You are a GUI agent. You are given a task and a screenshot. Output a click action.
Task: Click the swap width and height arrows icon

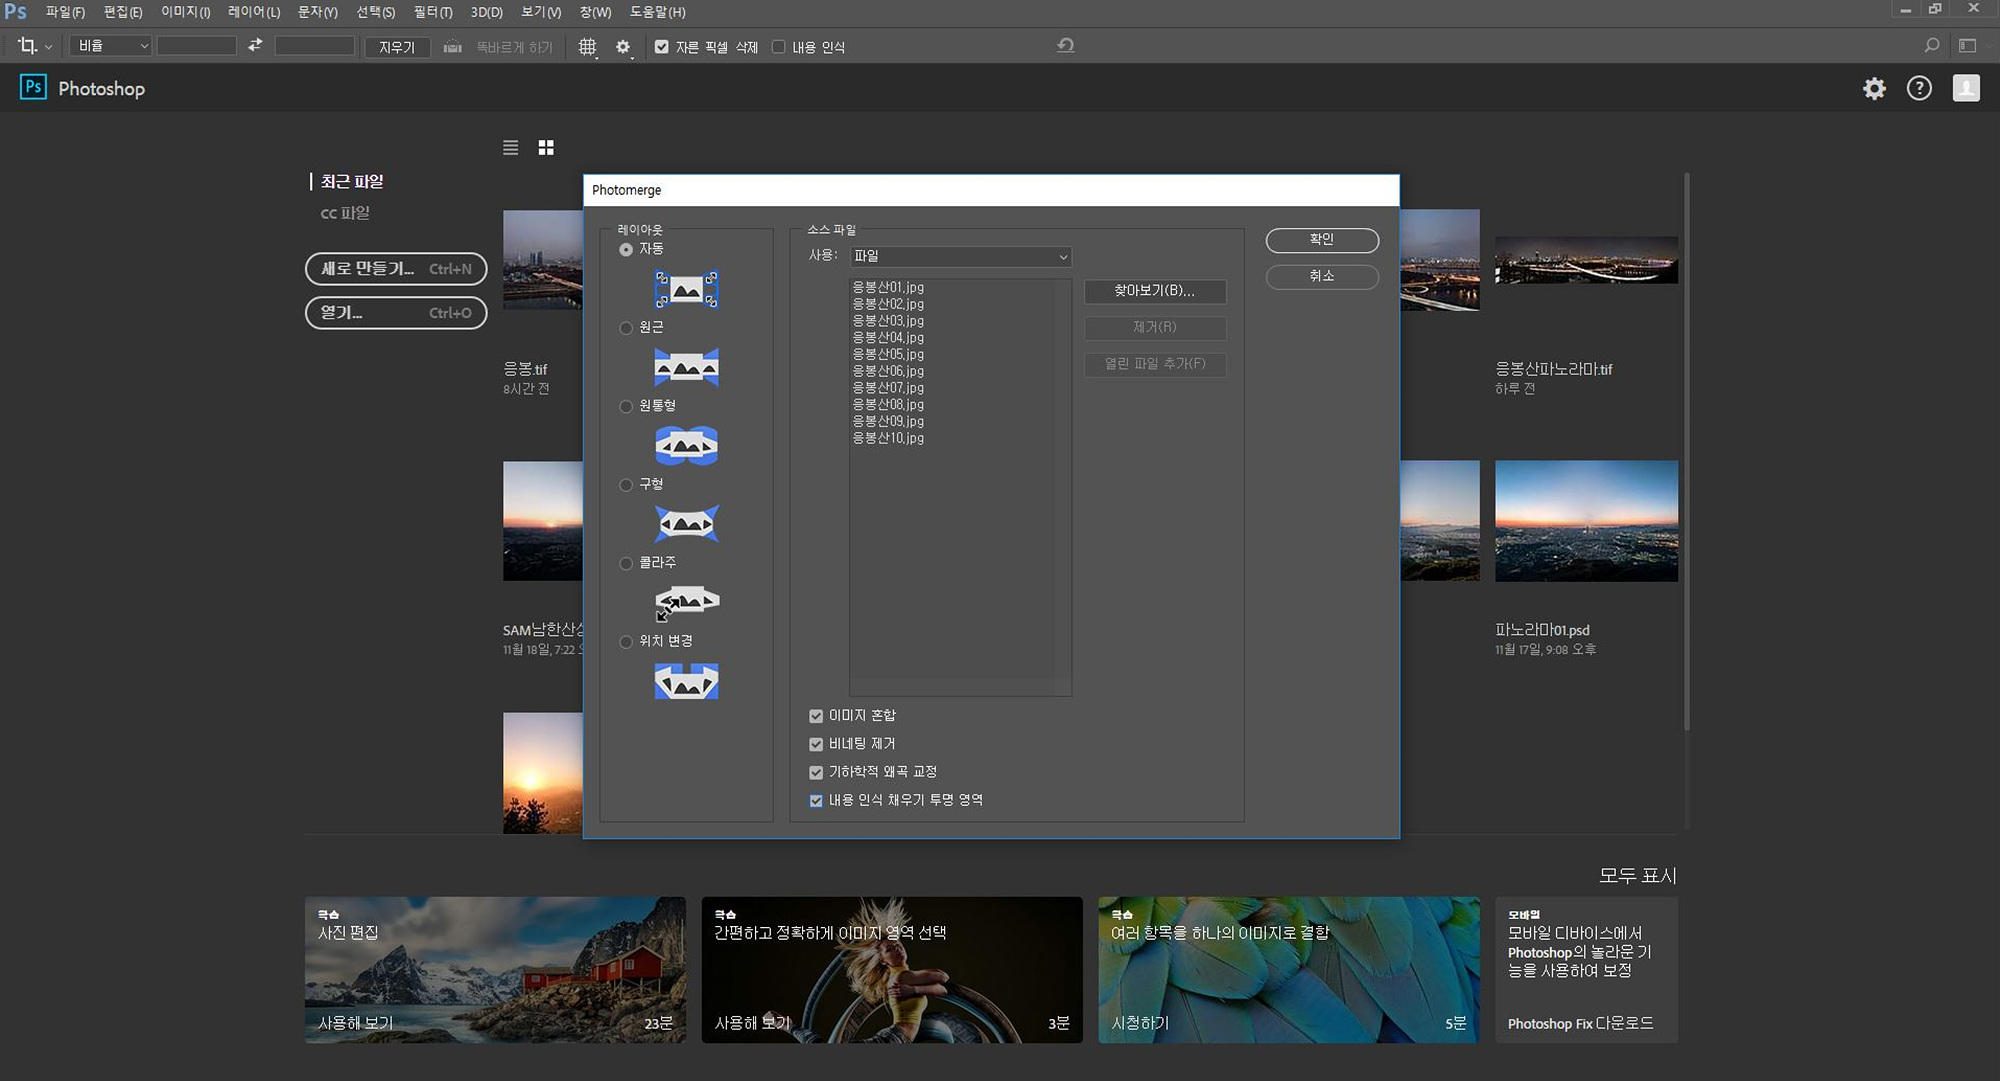click(x=255, y=46)
